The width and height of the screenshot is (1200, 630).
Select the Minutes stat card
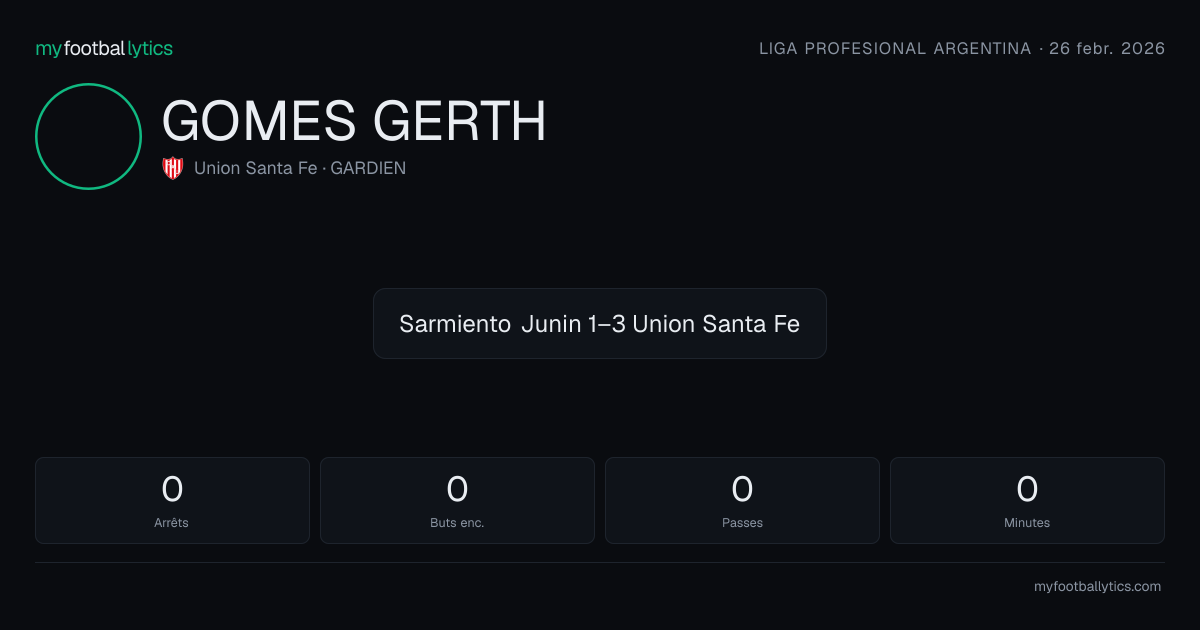(x=1027, y=500)
